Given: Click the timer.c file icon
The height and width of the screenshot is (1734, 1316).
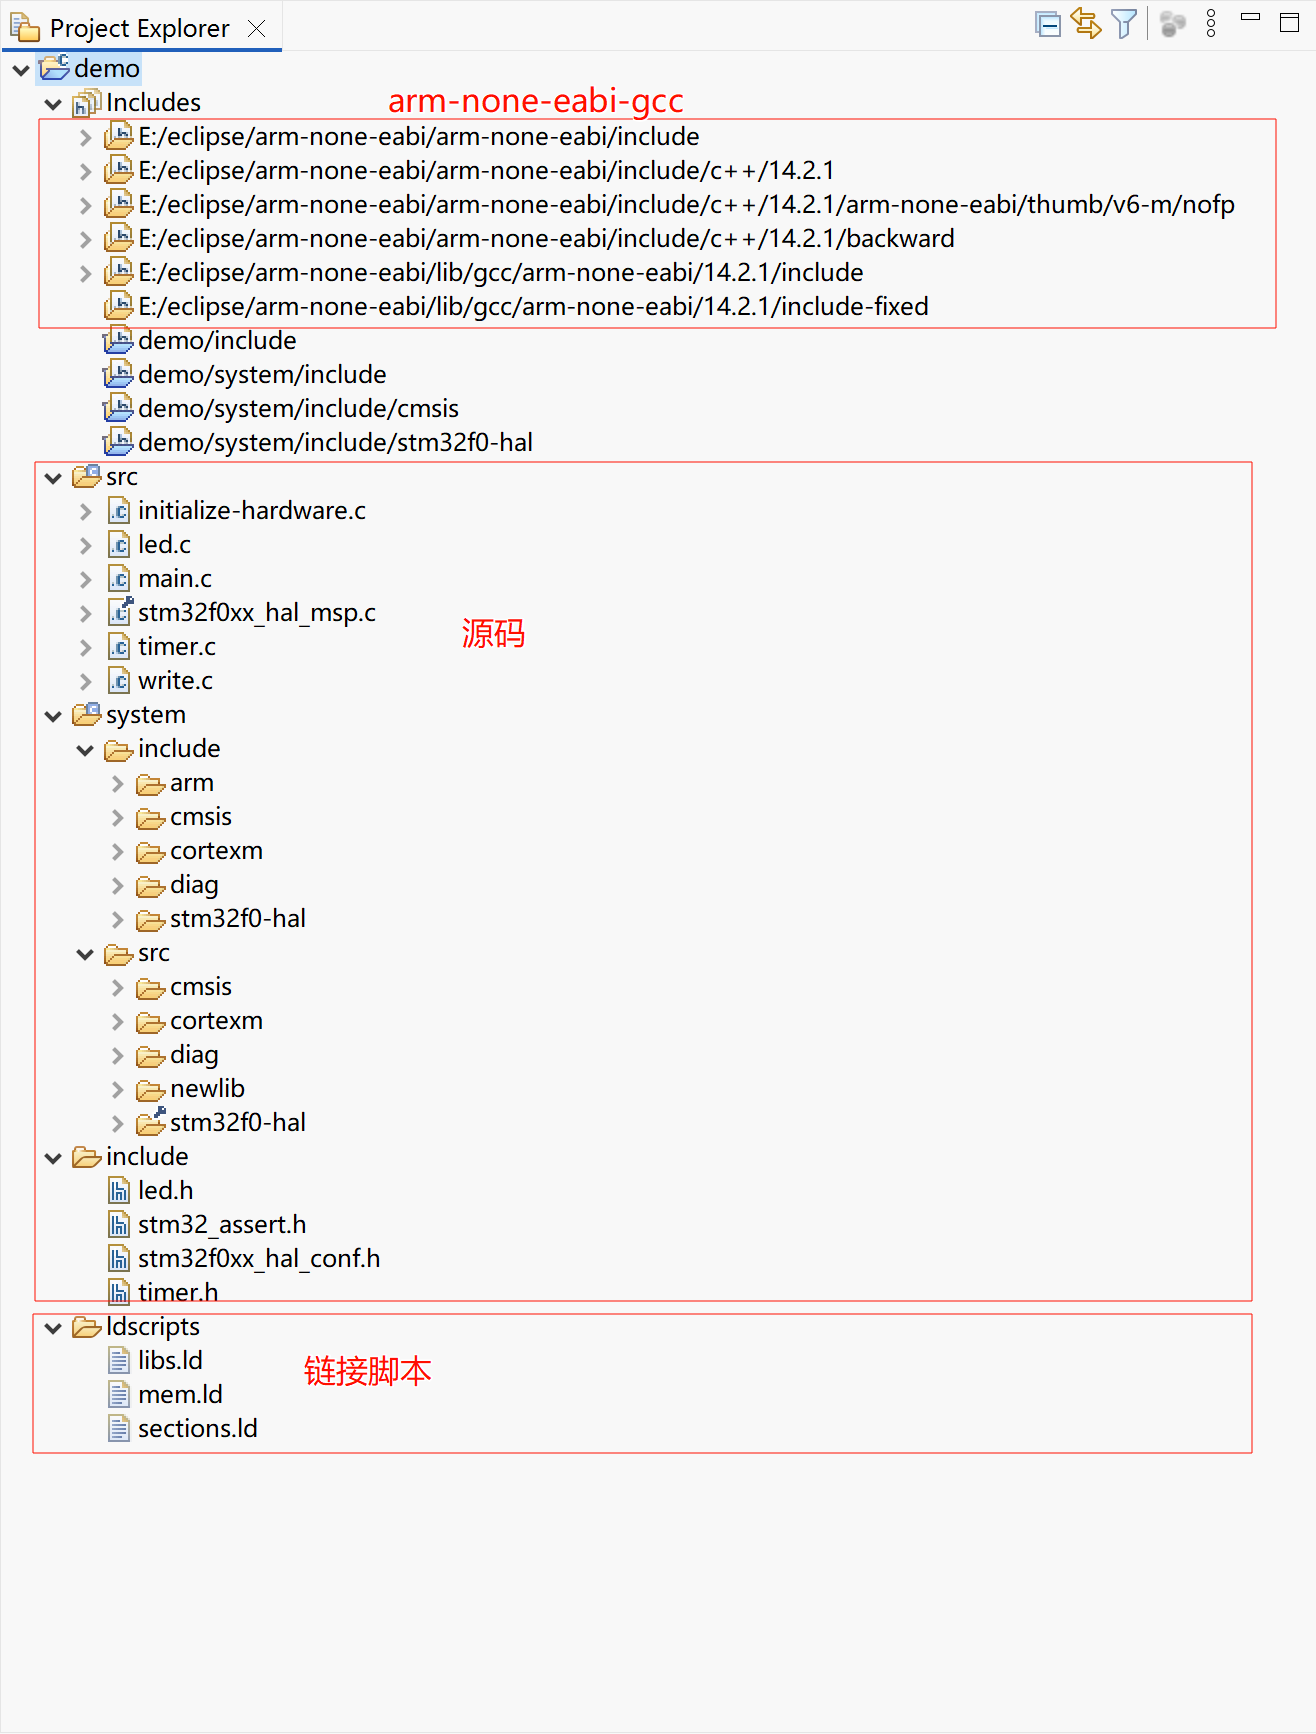Looking at the screenshot, I should 119,646.
